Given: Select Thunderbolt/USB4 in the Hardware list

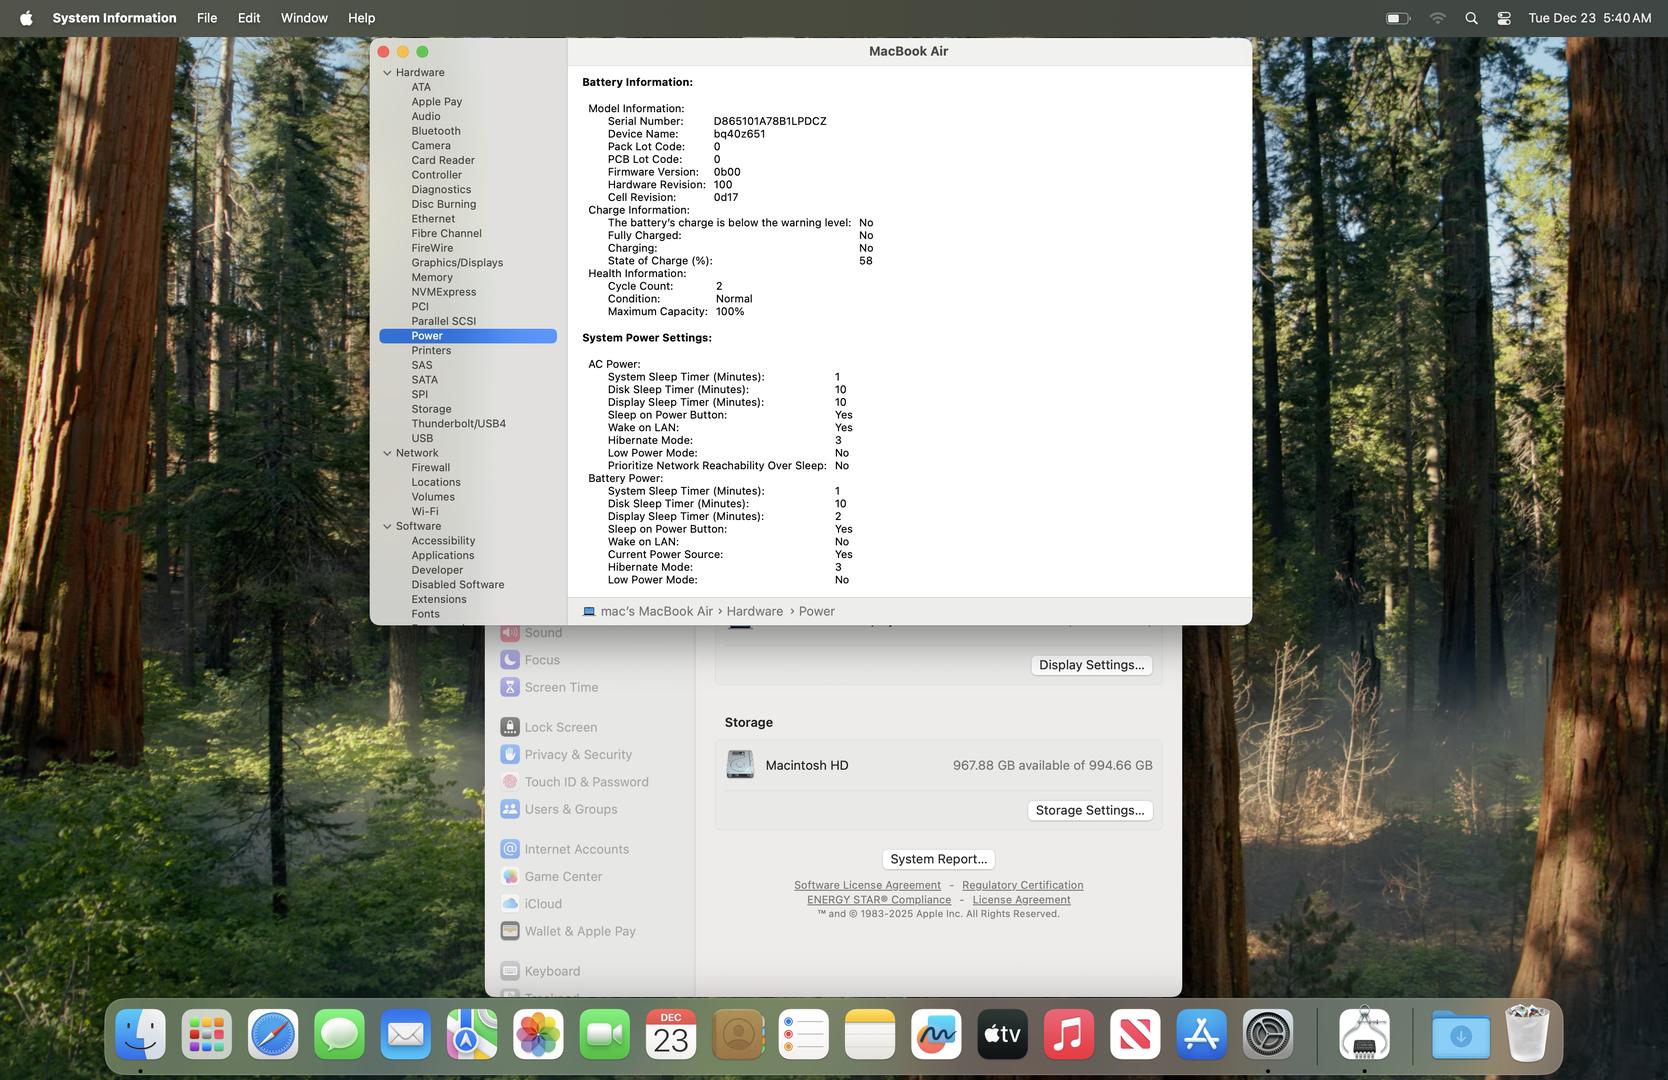Looking at the screenshot, I should [x=458, y=424].
